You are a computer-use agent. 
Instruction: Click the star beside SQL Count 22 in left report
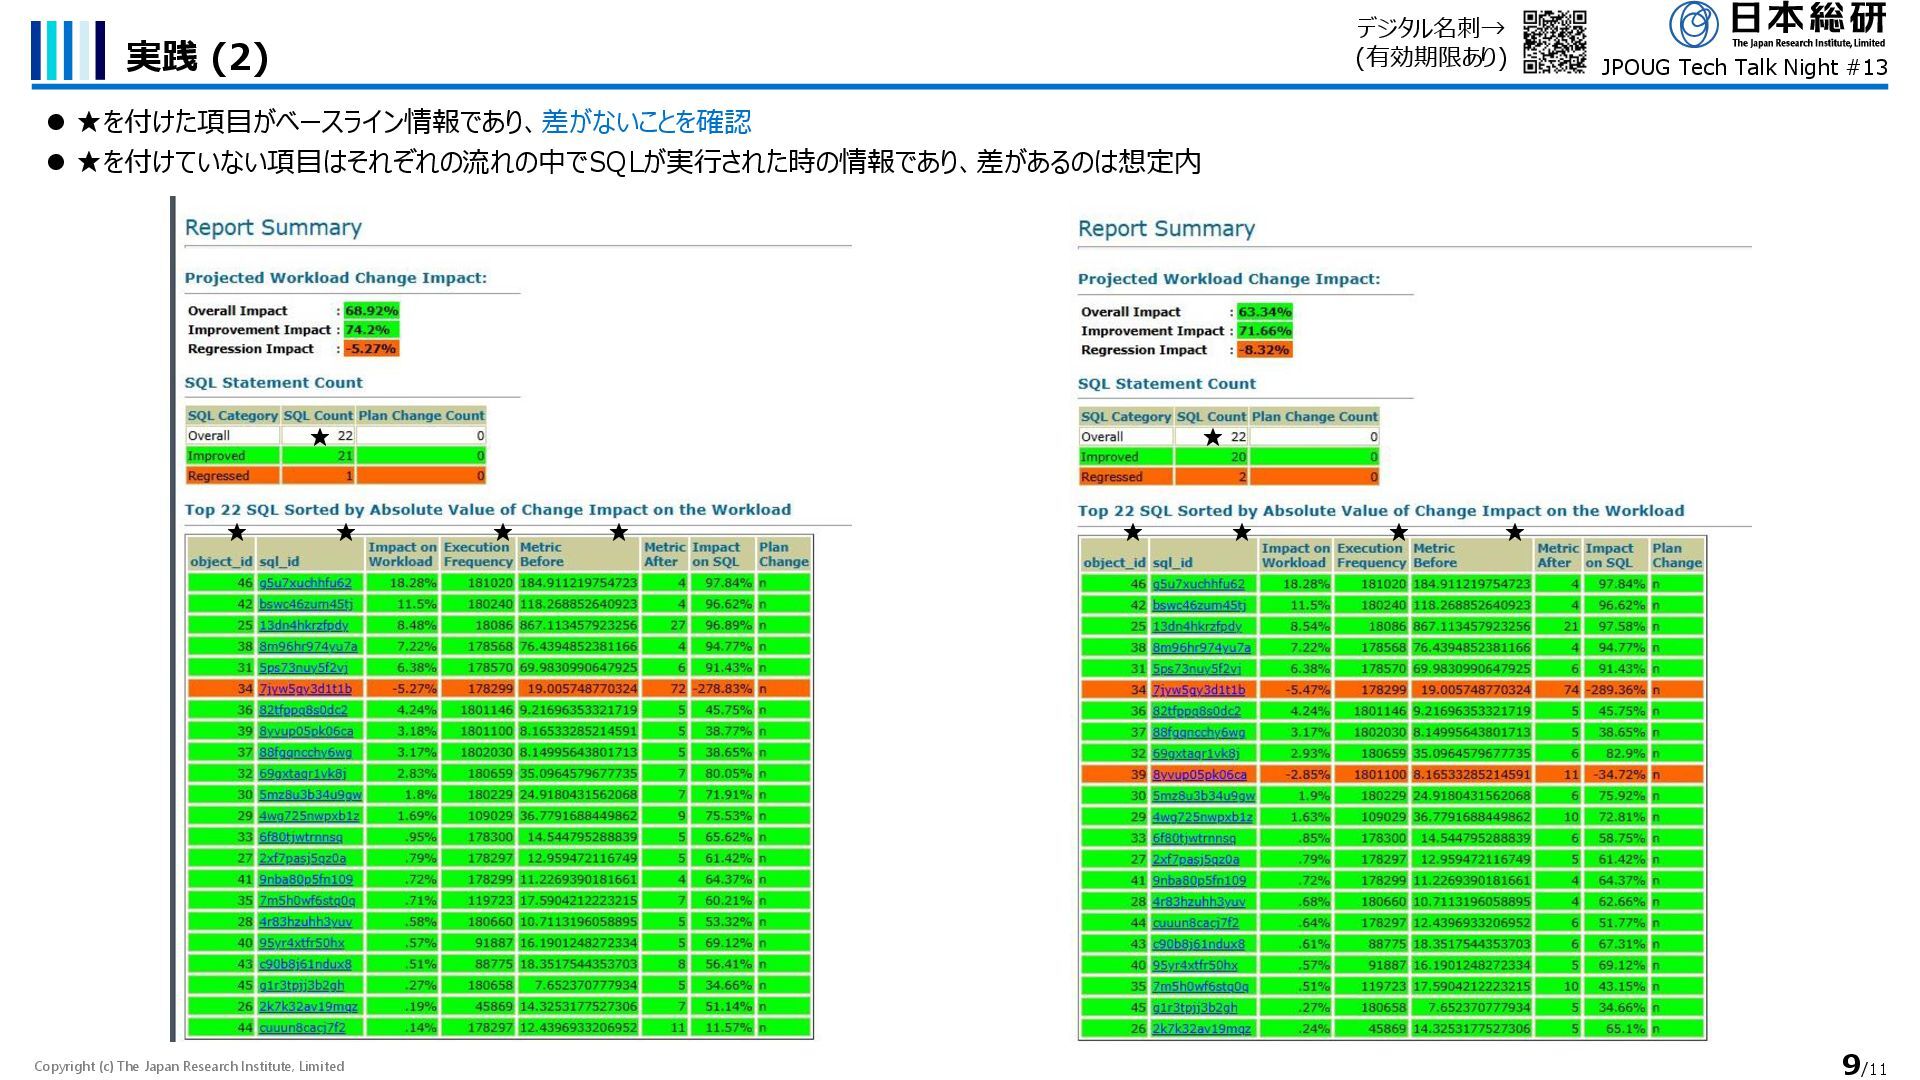319,437
